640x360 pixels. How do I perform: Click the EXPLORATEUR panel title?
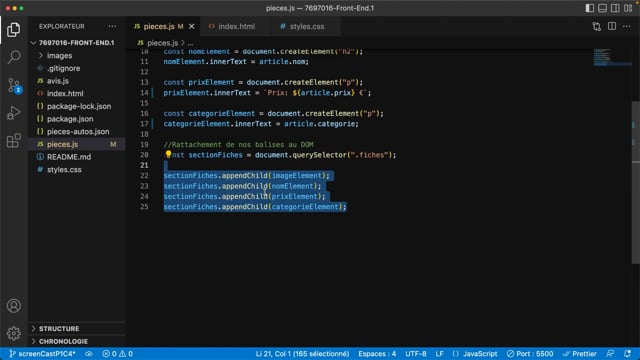pyautogui.click(x=62, y=27)
